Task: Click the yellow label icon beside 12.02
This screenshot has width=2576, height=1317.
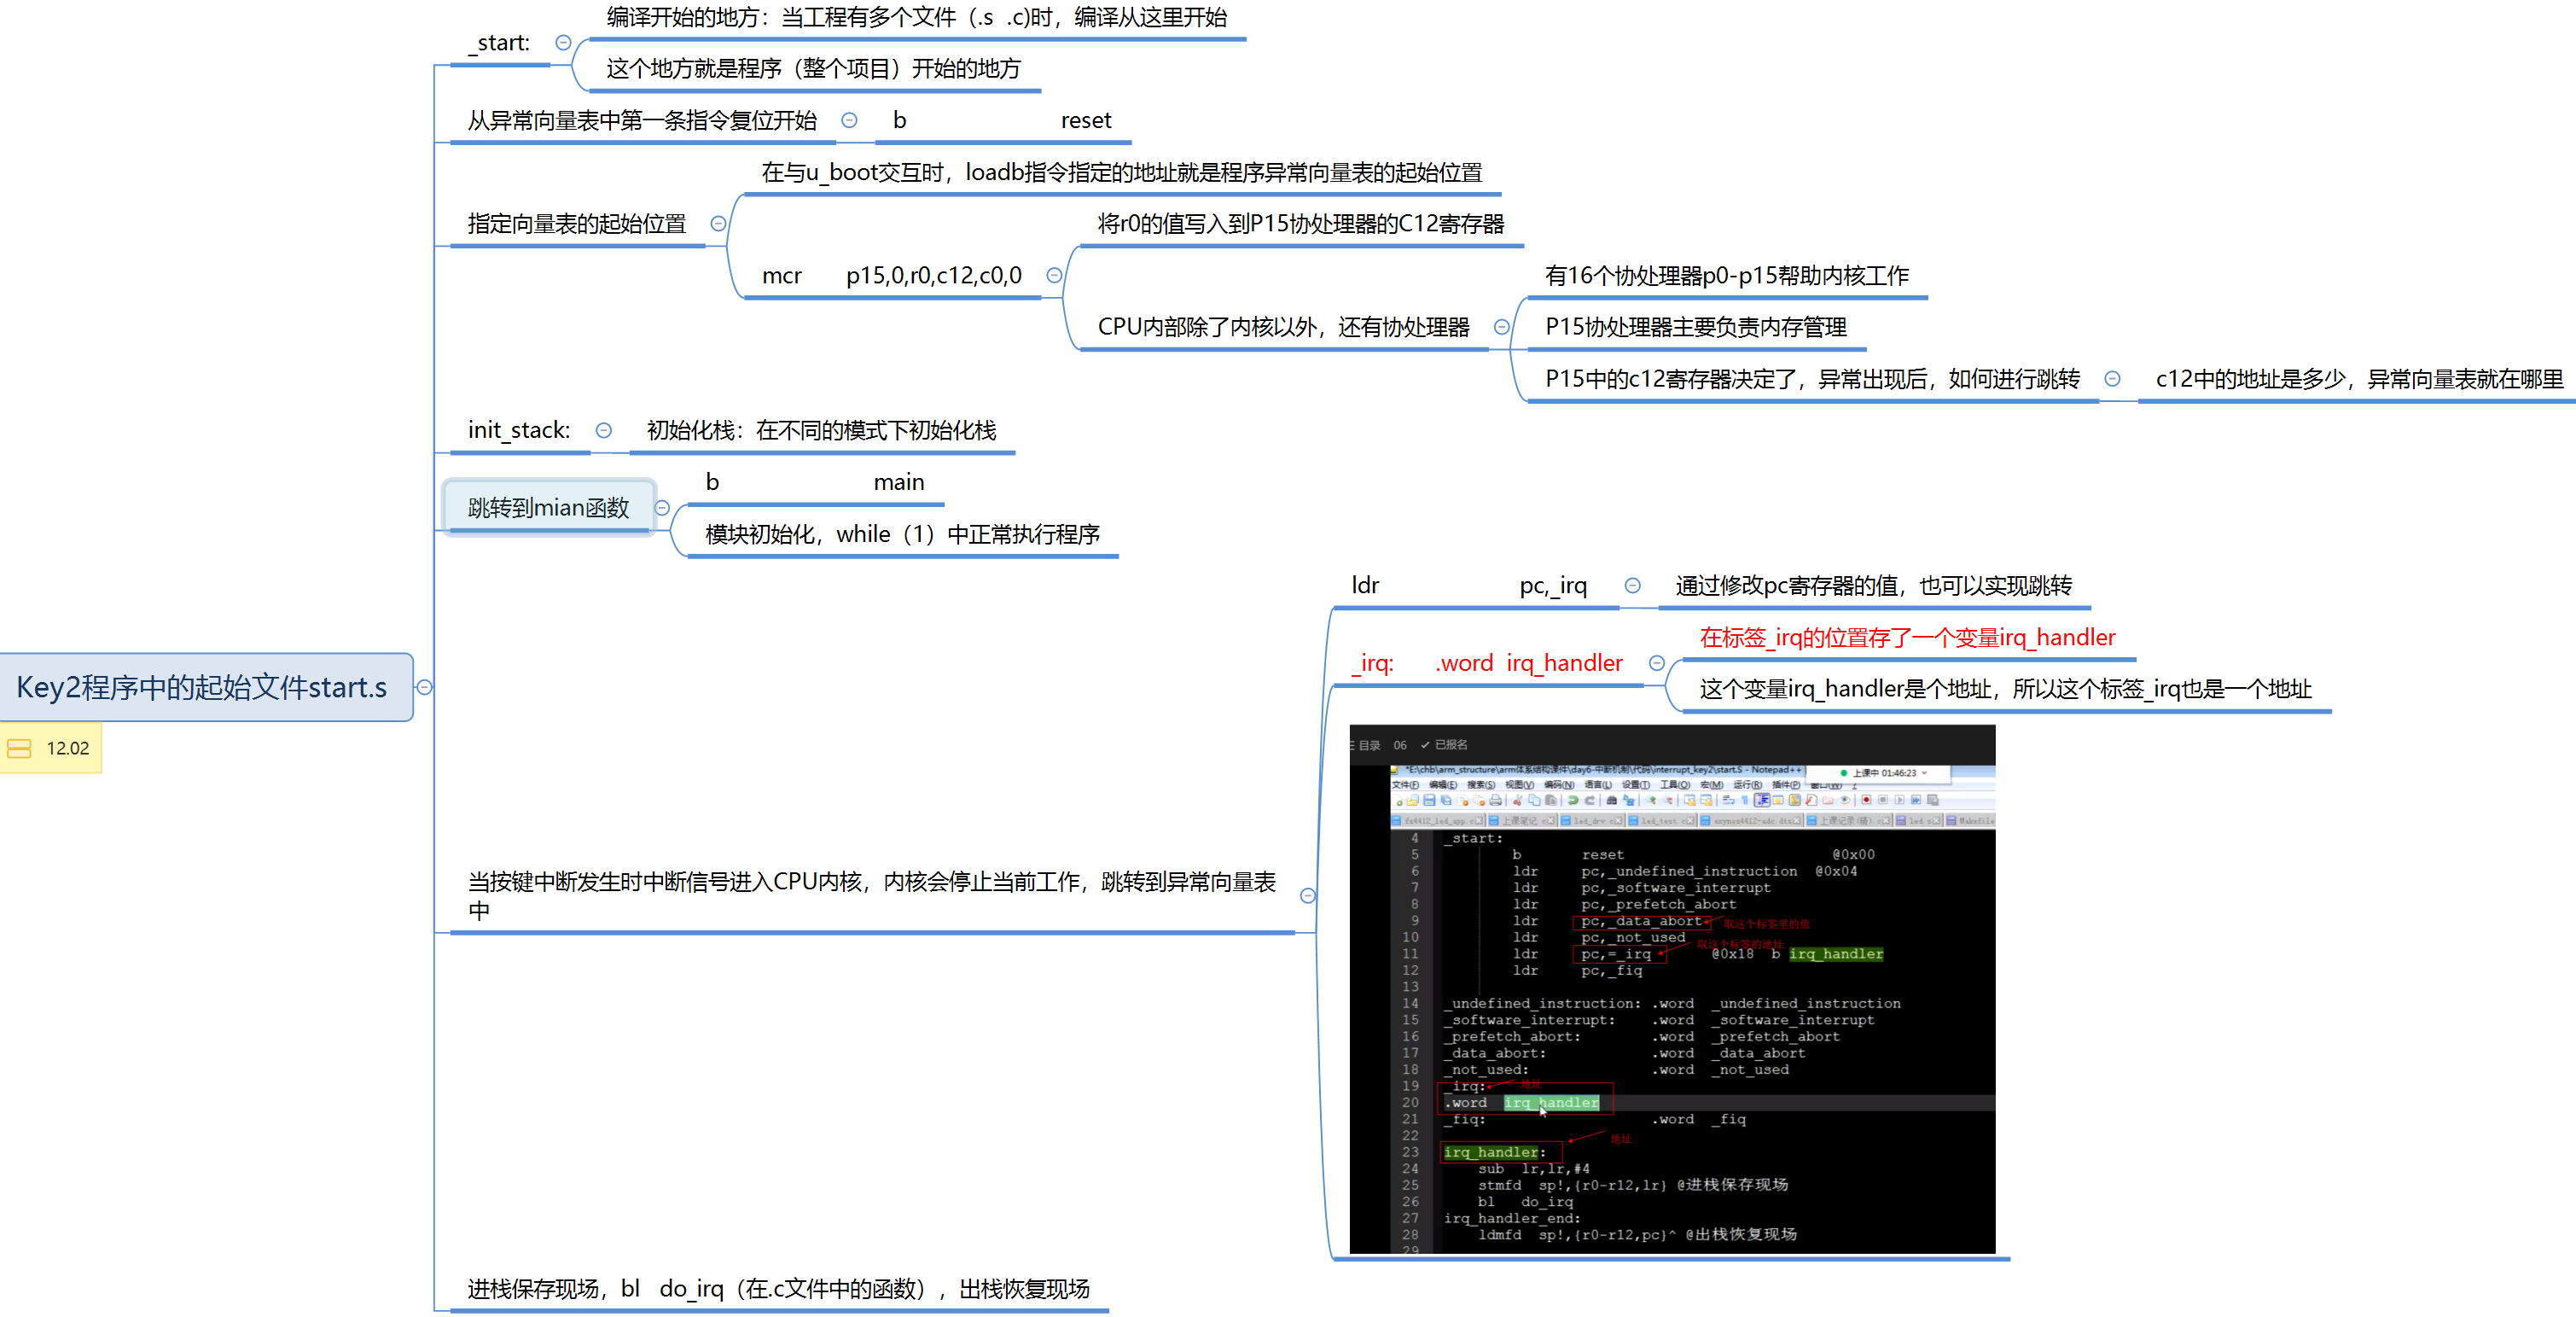Action: point(19,748)
